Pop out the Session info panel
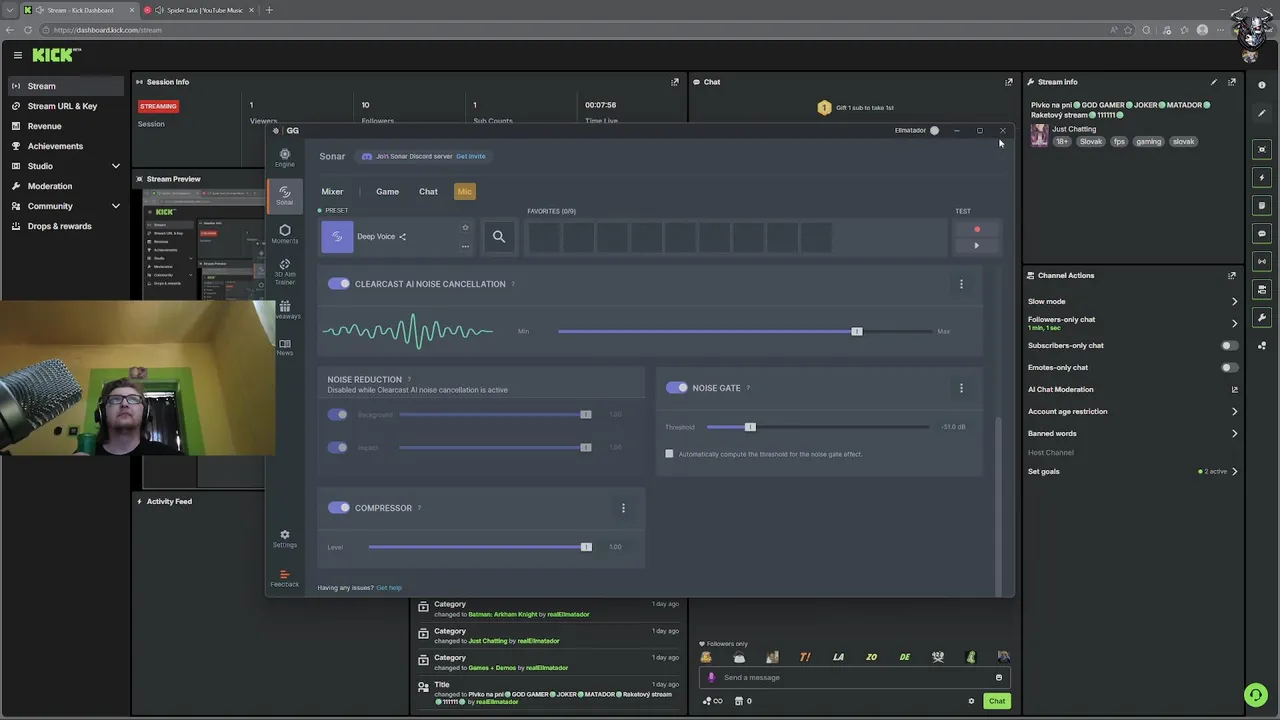1280x720 pixels. coord(675,82)
